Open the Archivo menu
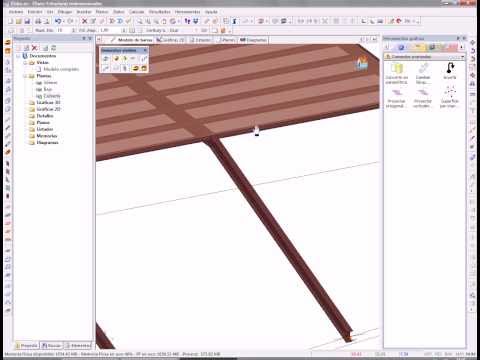This screenshot has width=480, height=360. pos(16,12)
